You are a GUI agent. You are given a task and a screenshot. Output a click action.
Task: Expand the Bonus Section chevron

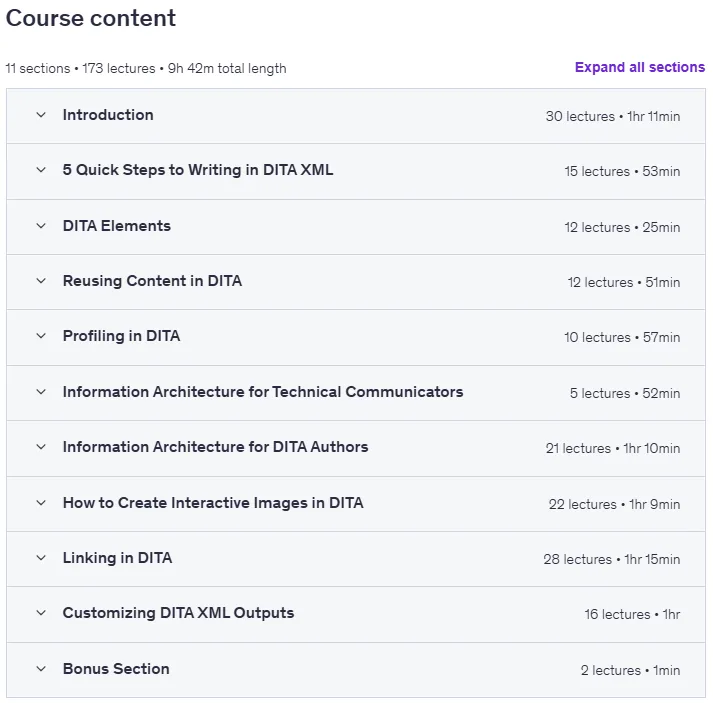coord(41,669)
